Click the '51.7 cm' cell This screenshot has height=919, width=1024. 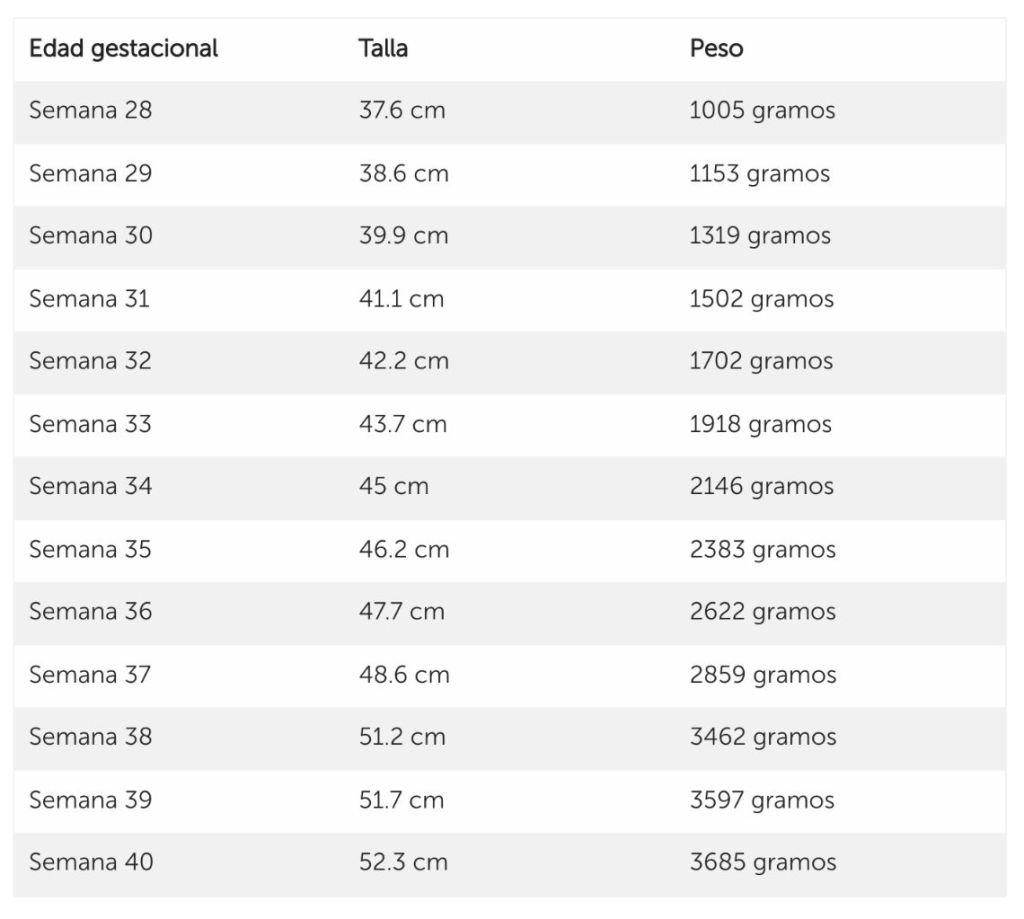(401, 799)
